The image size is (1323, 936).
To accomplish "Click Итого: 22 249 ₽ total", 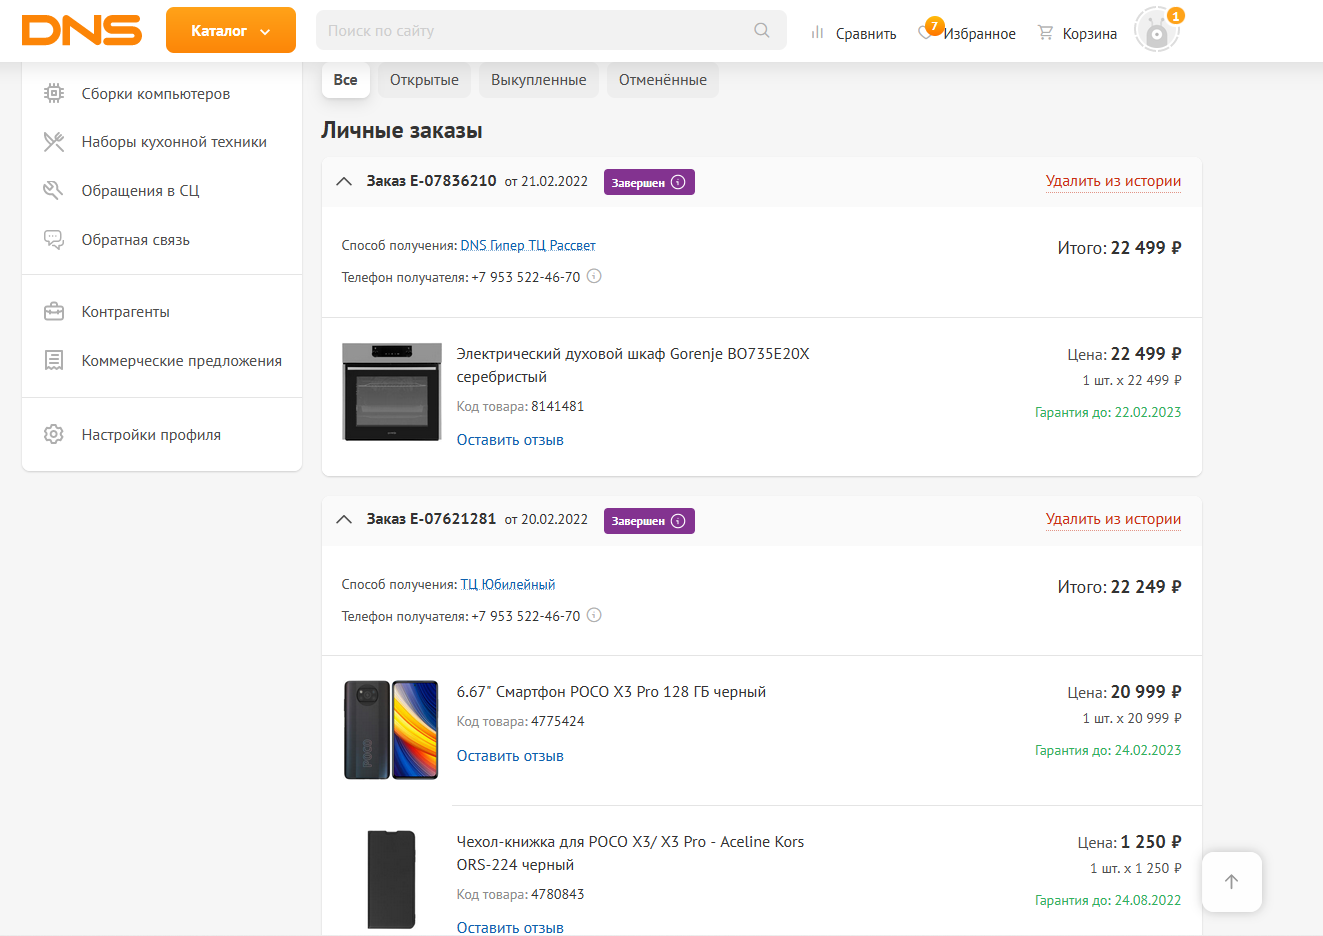I will click(x=1120, y=587).
